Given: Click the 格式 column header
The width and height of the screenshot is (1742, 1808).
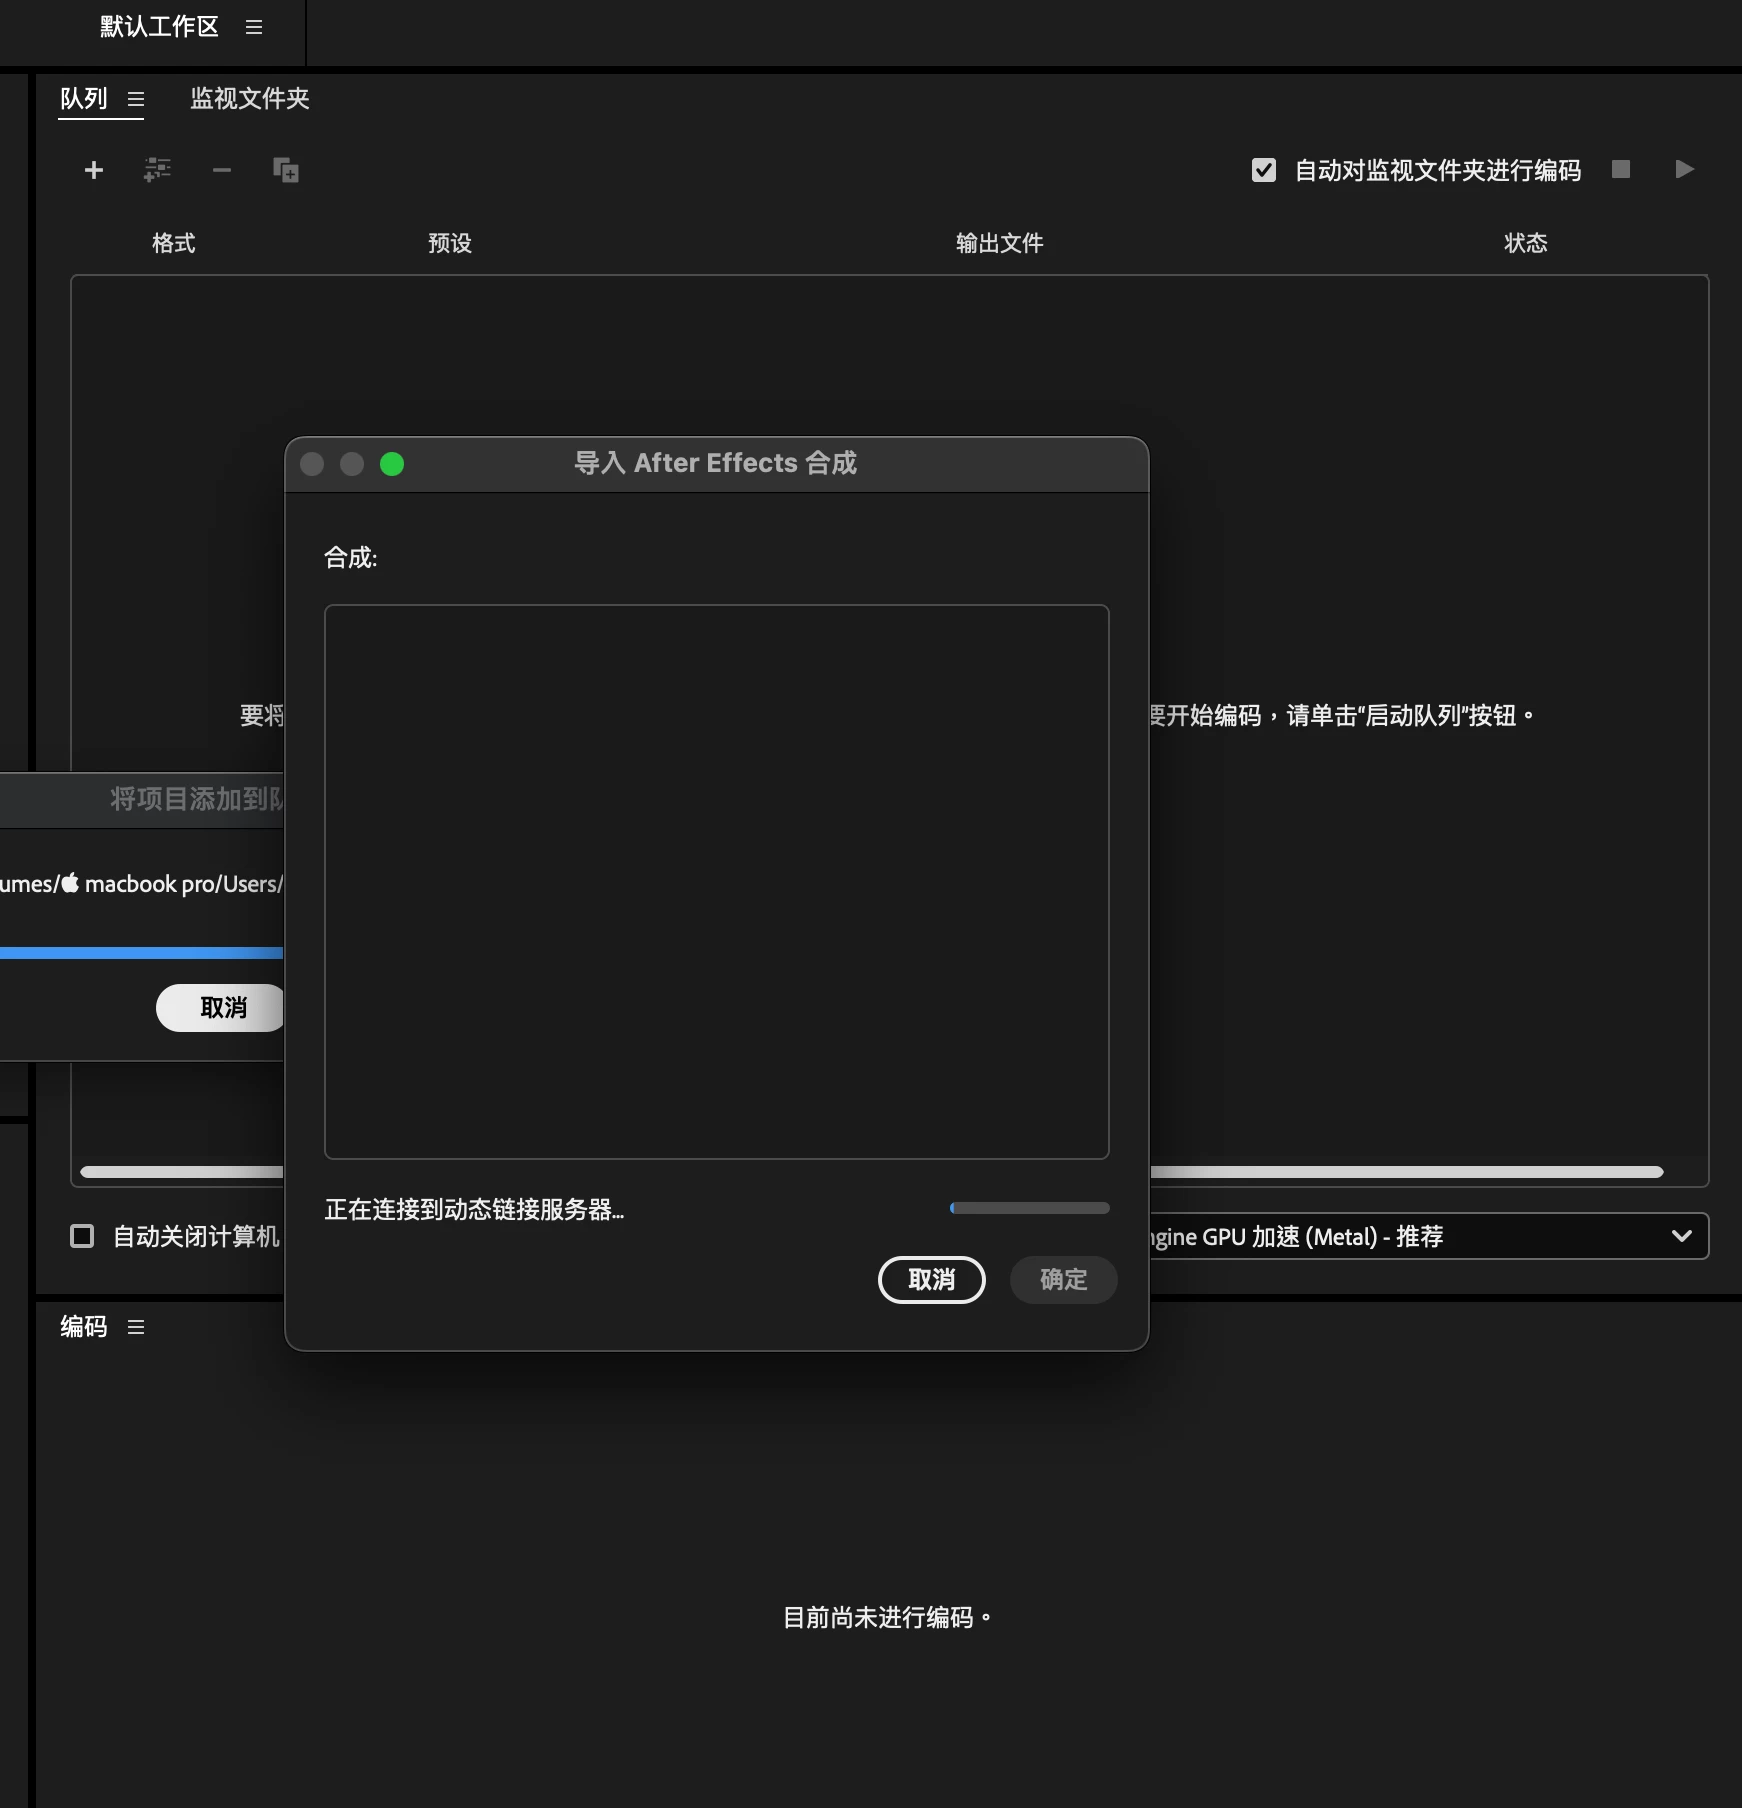Looking at the screenshot, I should [x=174, y=243].
